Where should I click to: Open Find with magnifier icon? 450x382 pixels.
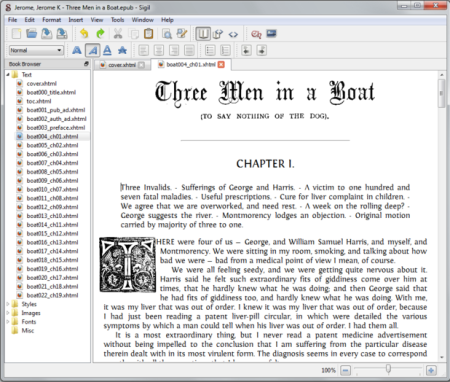tap(167, 34)
